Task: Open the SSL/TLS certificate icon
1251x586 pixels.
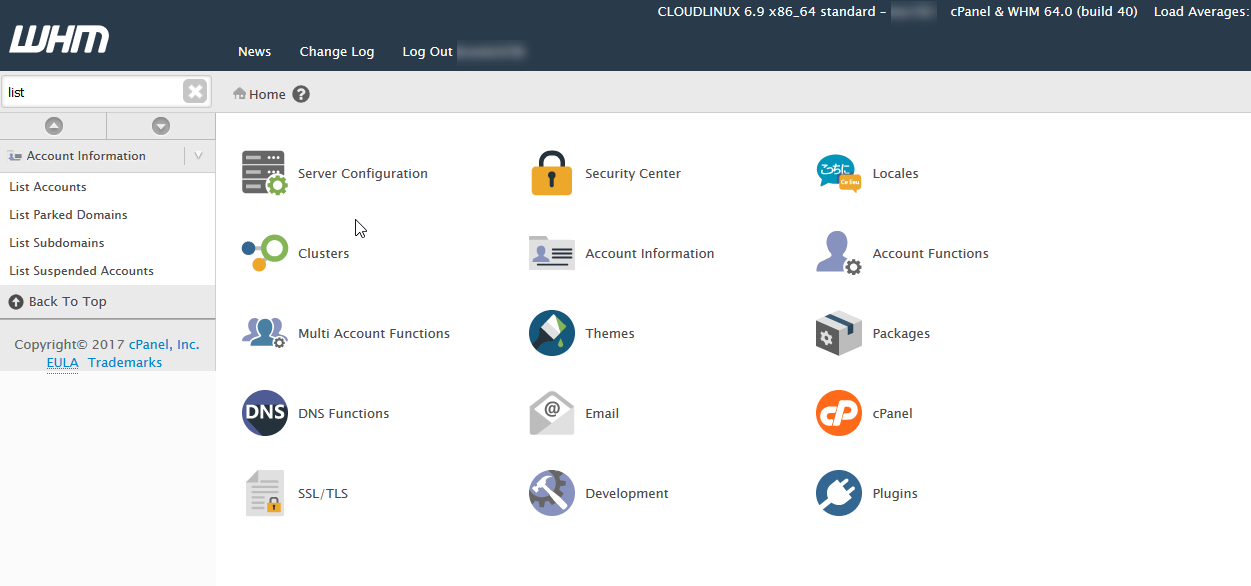Action: [x=264, y=493]
